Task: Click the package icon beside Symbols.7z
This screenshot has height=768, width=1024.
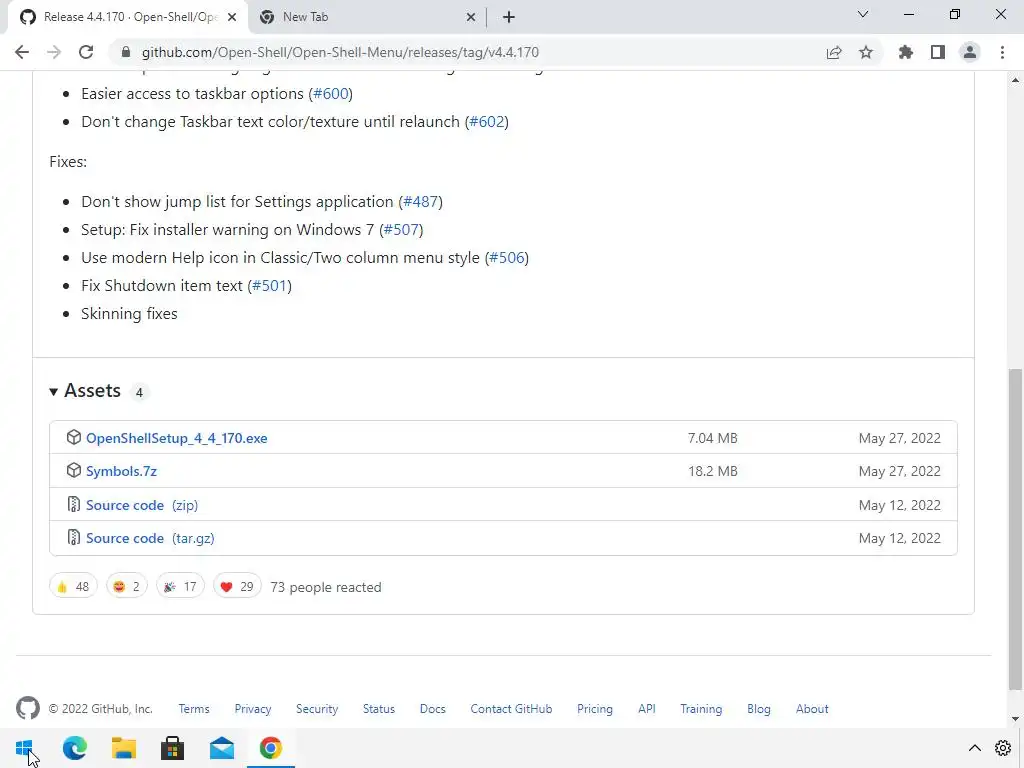Action: [74, 470]
